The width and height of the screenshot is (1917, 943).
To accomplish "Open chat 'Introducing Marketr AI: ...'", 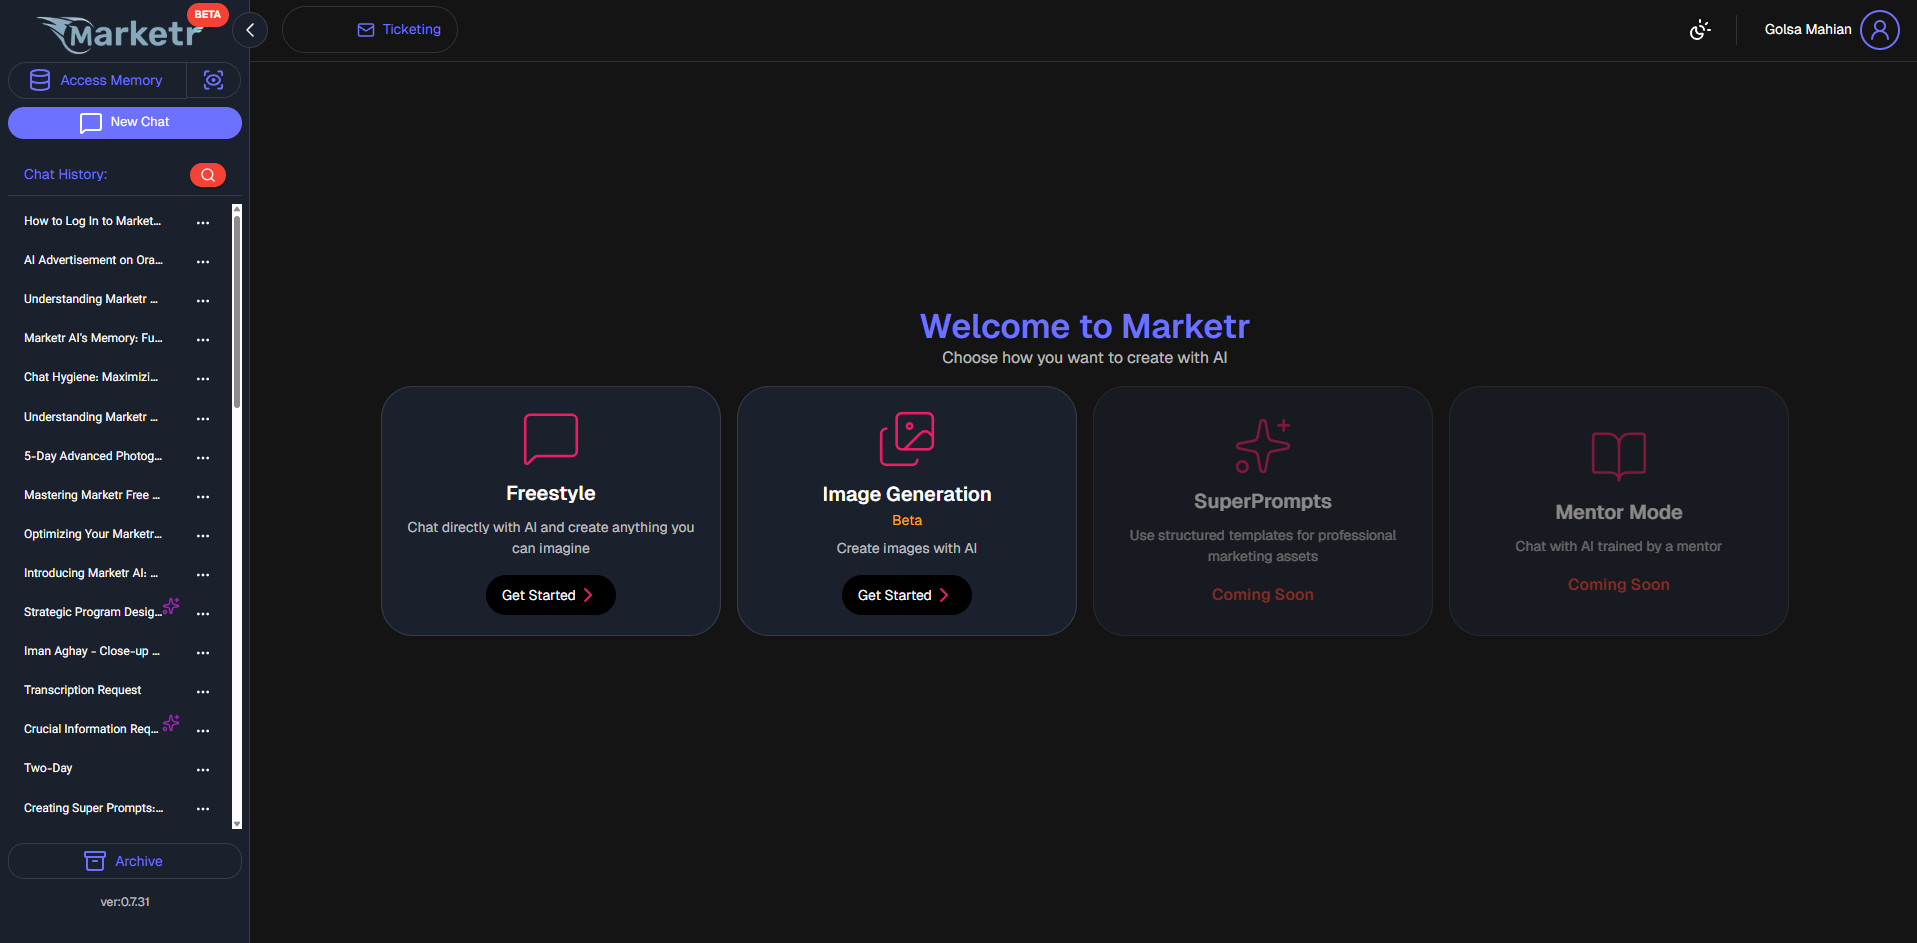I will point(91,573).
